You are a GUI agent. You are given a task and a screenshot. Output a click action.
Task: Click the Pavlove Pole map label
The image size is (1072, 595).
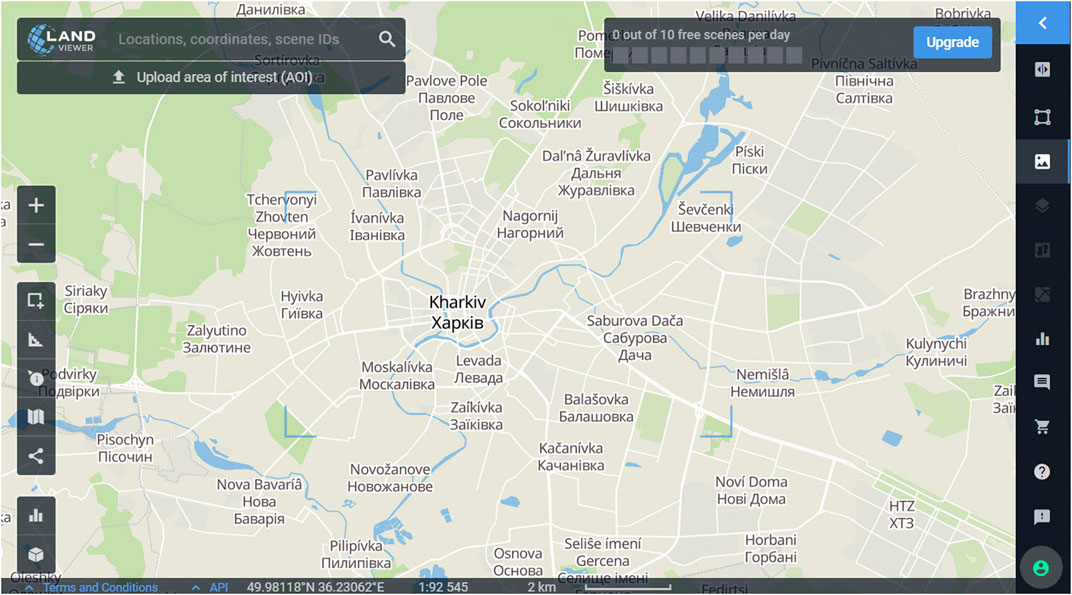pos(446,98)
